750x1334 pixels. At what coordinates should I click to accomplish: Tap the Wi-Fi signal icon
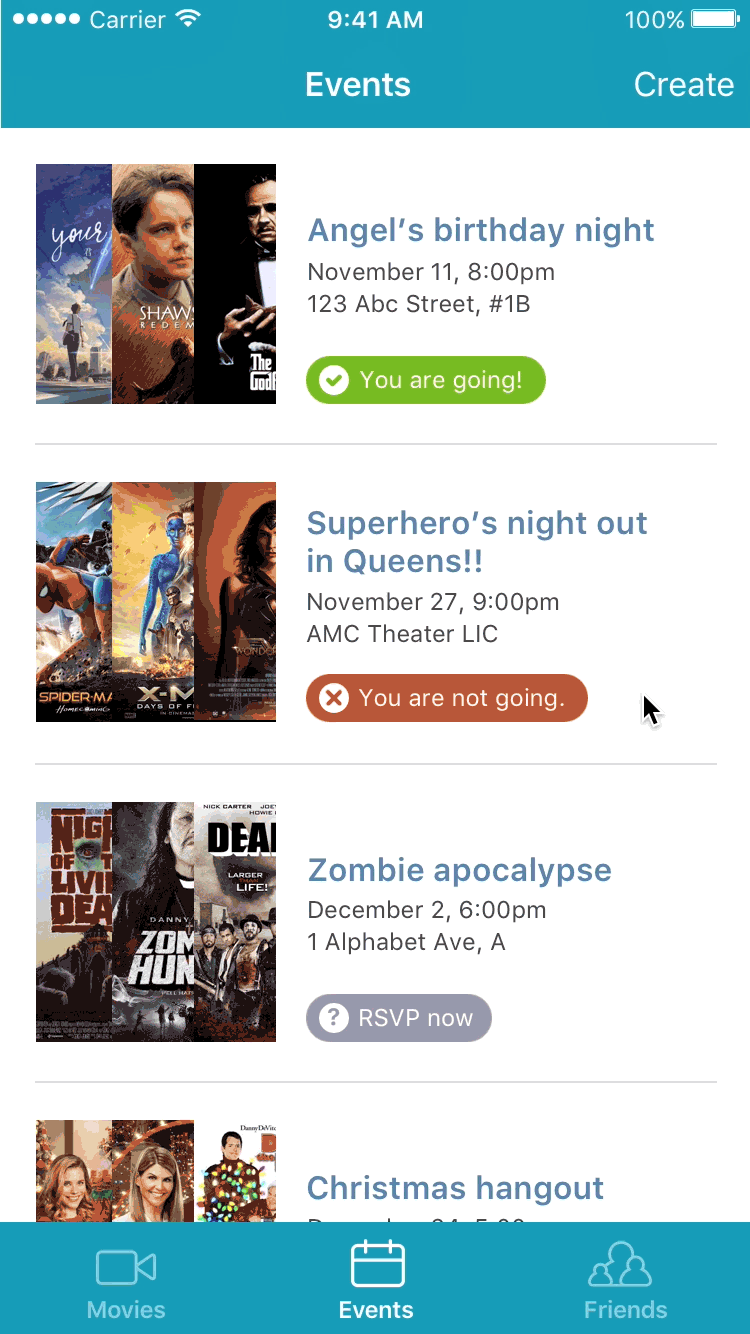coord(187,20)
